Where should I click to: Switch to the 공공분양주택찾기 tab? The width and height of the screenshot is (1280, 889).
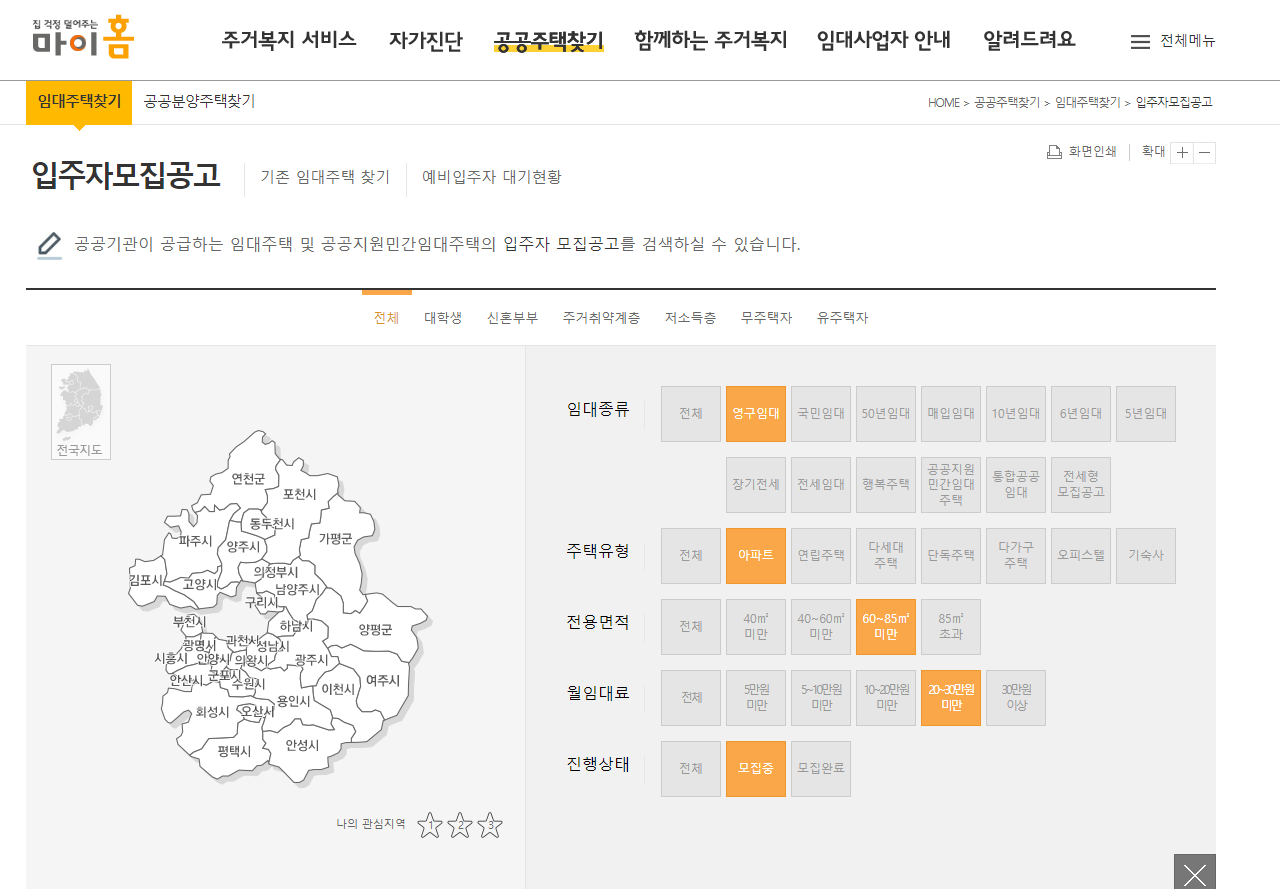click(197, 101)
